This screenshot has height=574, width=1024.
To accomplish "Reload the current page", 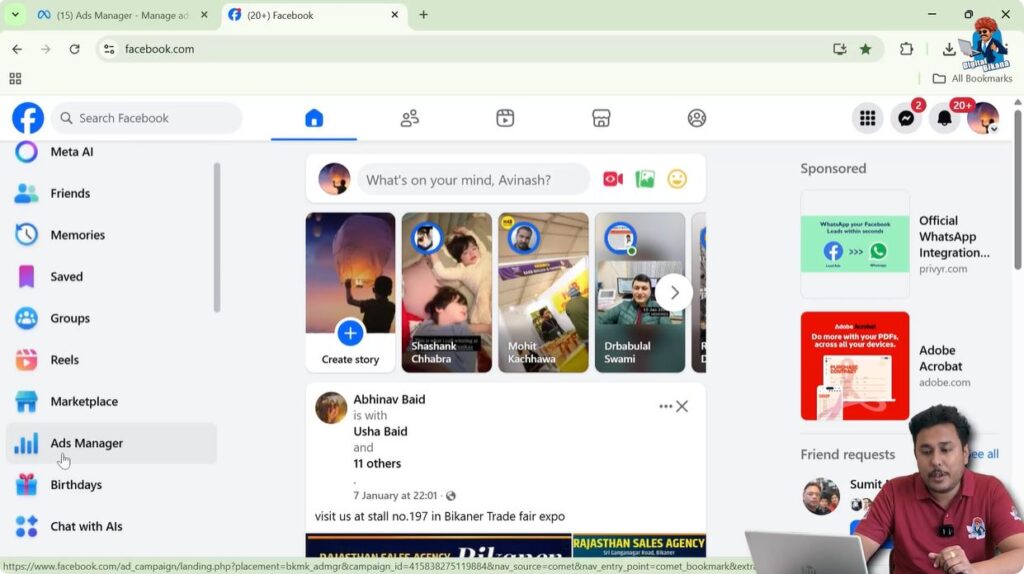I will point(74,49).
